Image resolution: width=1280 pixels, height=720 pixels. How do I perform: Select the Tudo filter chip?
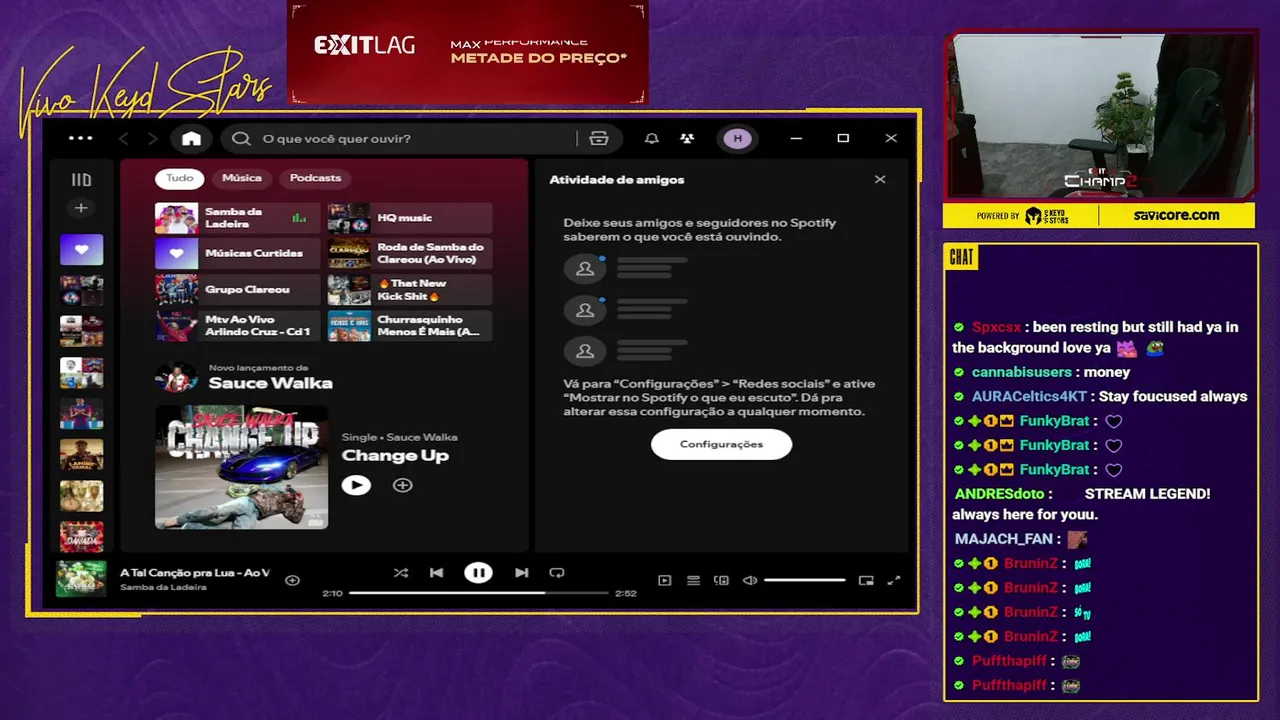180,178
